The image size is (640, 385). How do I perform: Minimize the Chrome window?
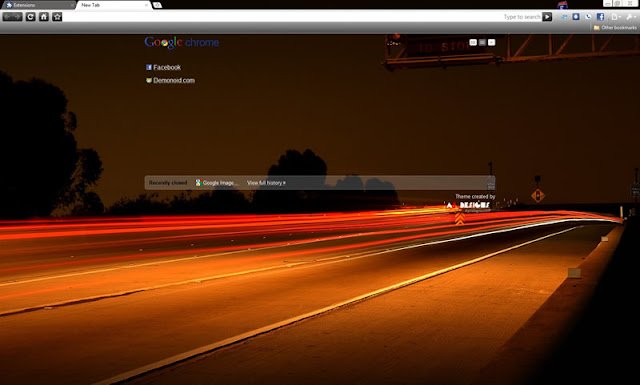point(608,3)
